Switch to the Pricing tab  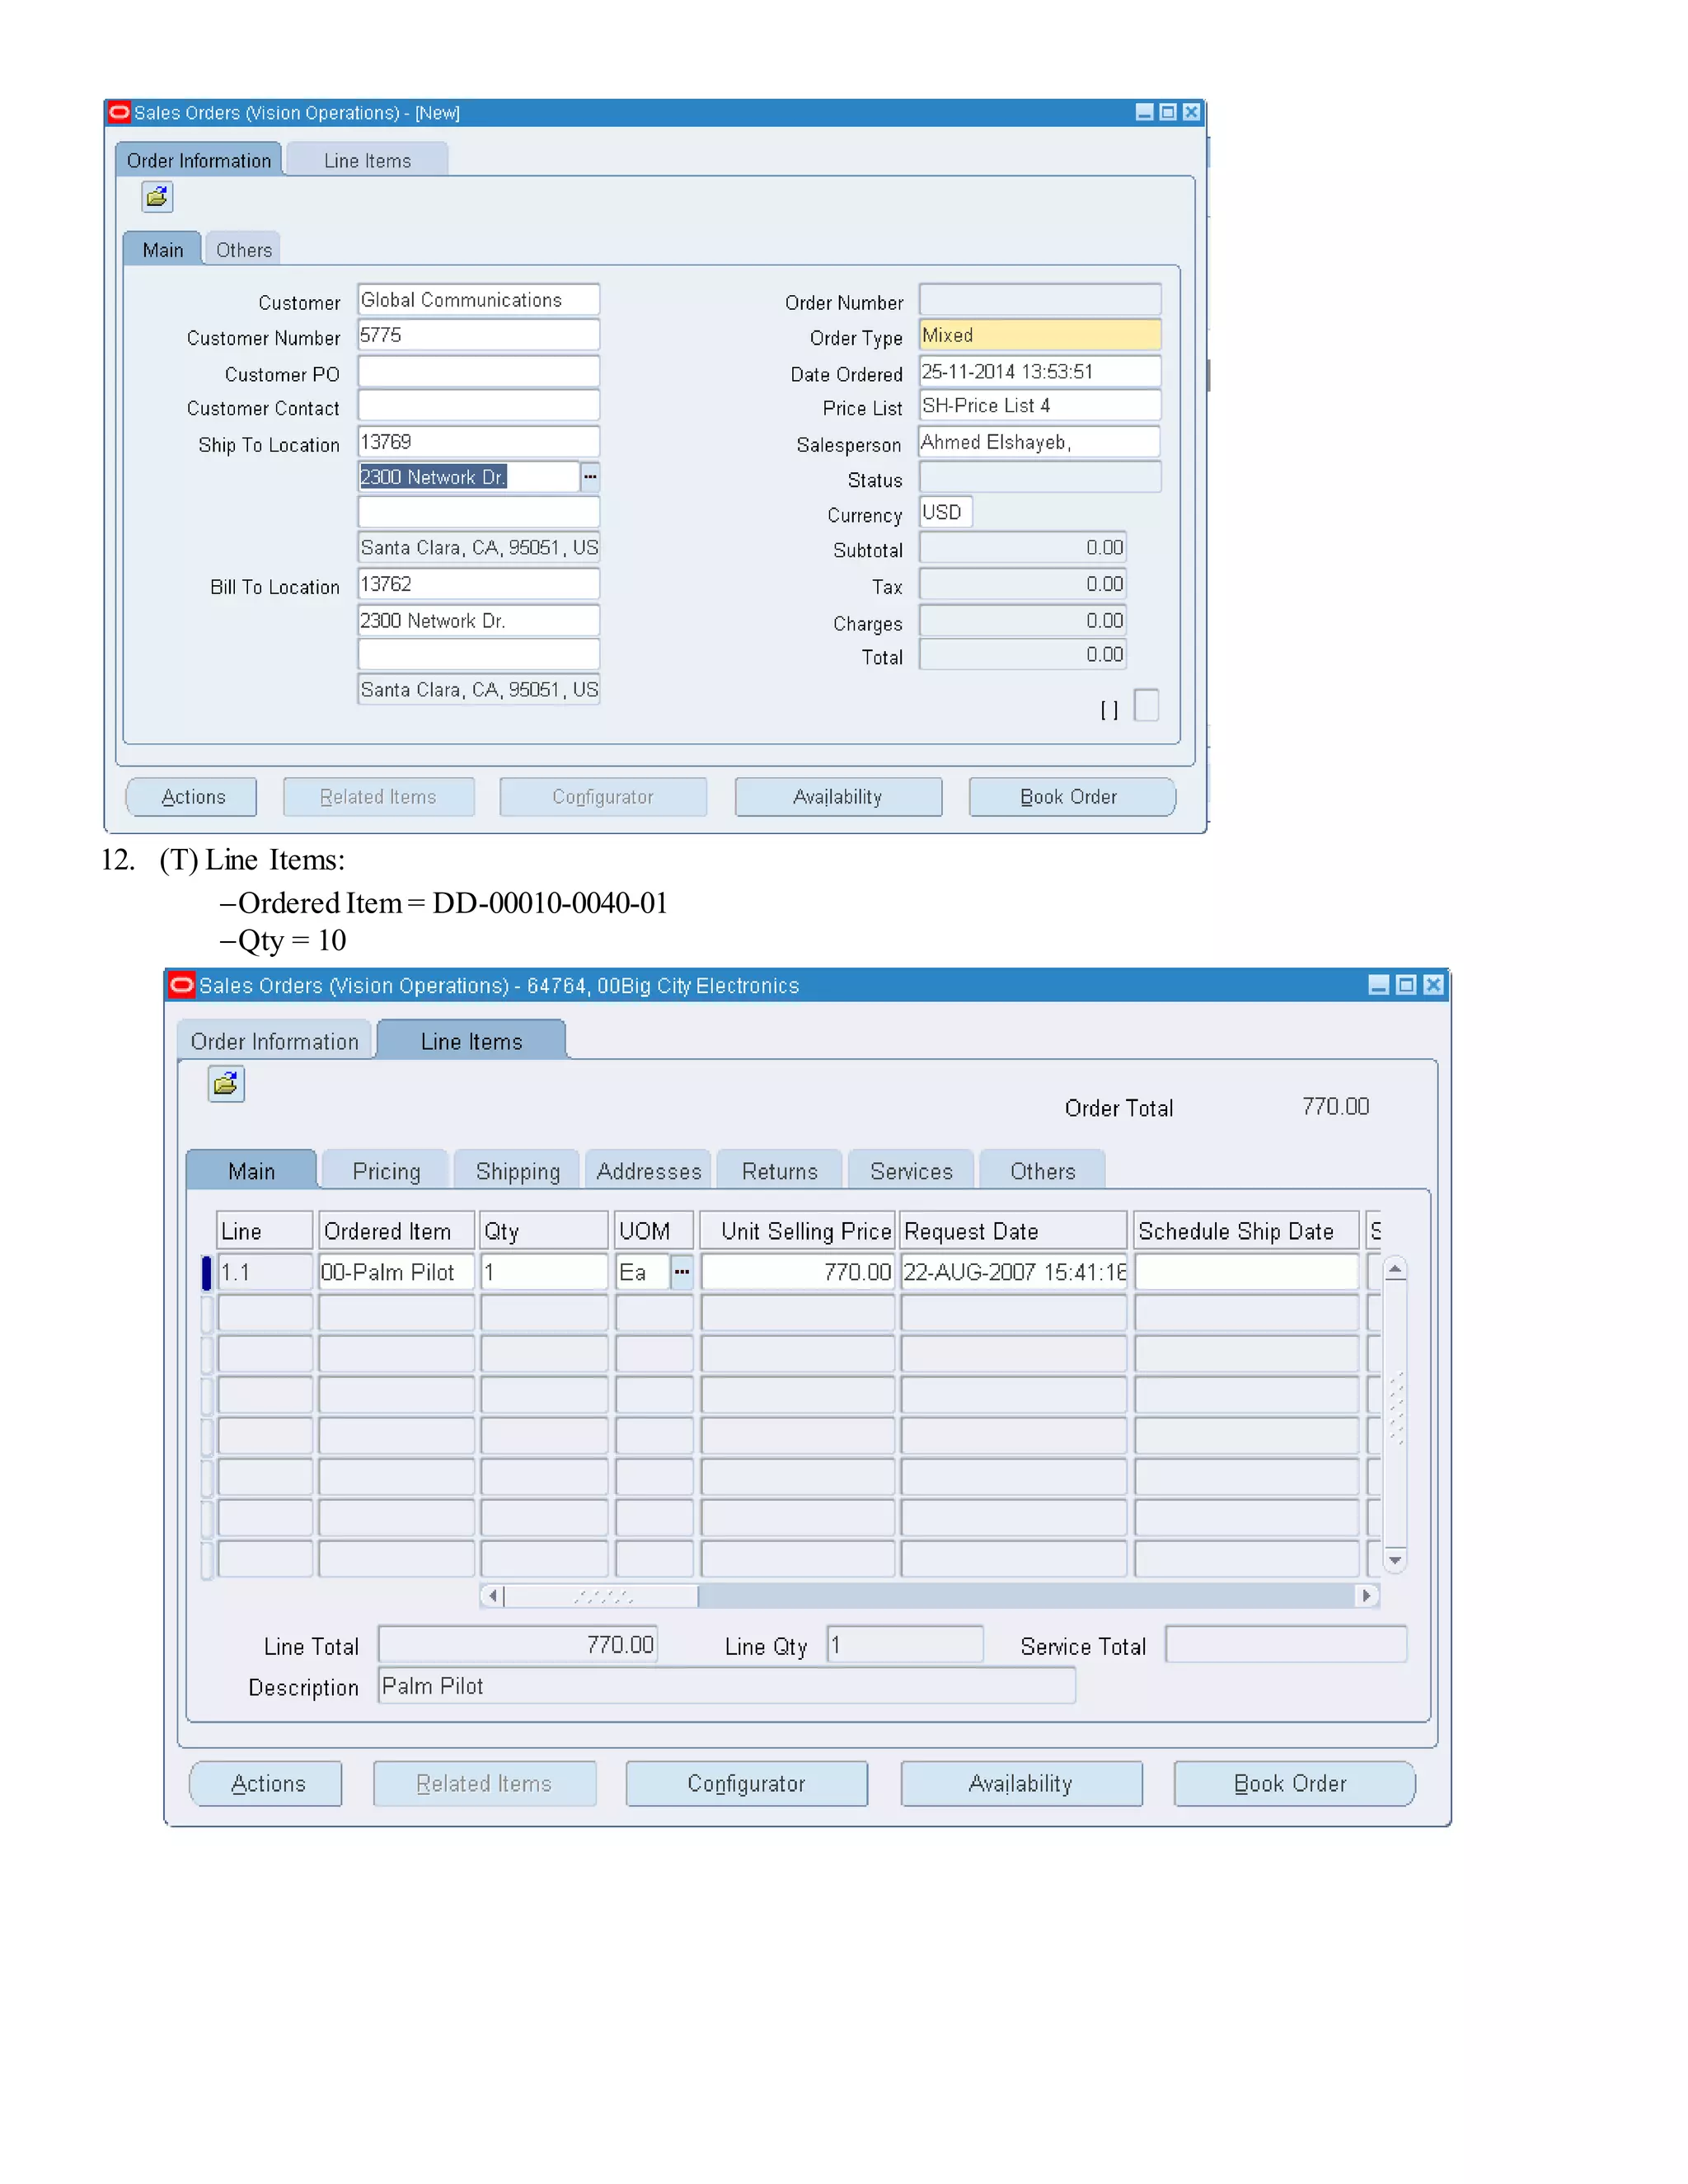click(x=386, y=1171)
